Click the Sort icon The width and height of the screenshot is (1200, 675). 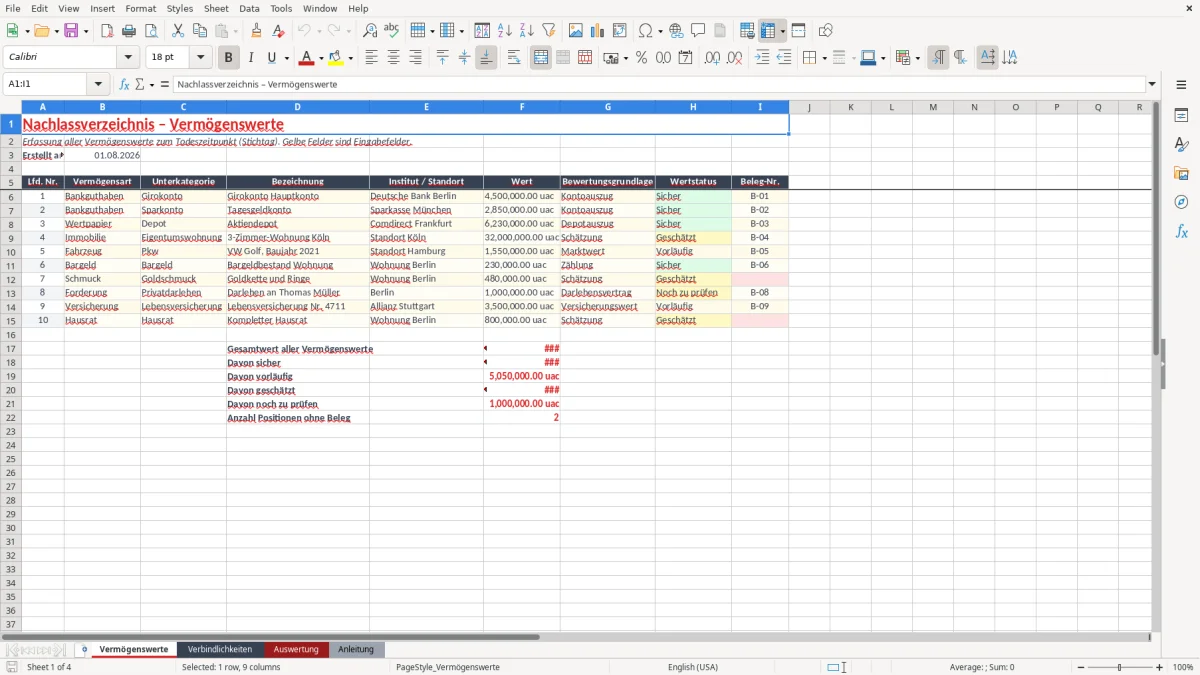pyautogui.click(x=482, y=31)
